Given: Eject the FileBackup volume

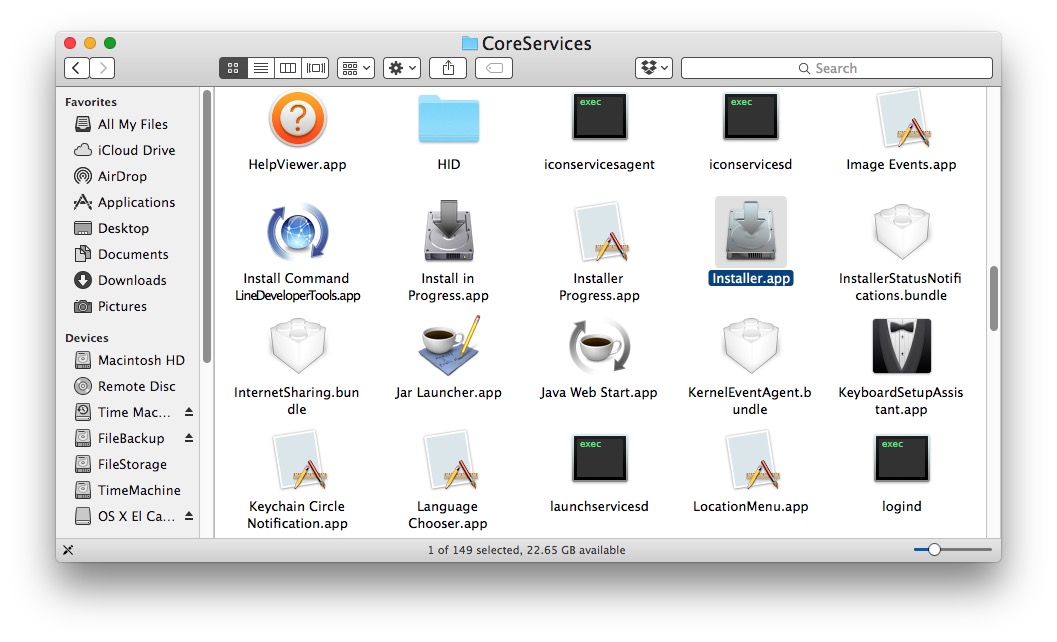Looking at the screenshot, I should click(x=189, y=438).
